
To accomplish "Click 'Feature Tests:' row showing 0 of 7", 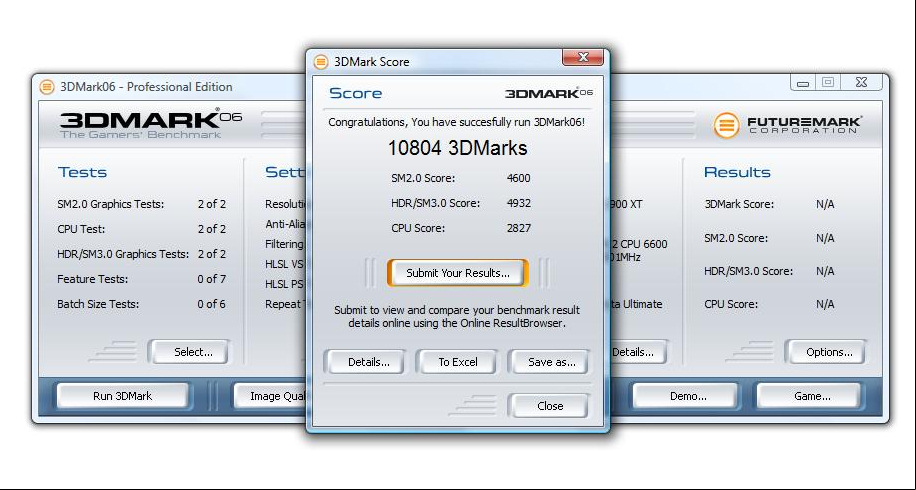I will pyautogui.click(x=141, y=279).
